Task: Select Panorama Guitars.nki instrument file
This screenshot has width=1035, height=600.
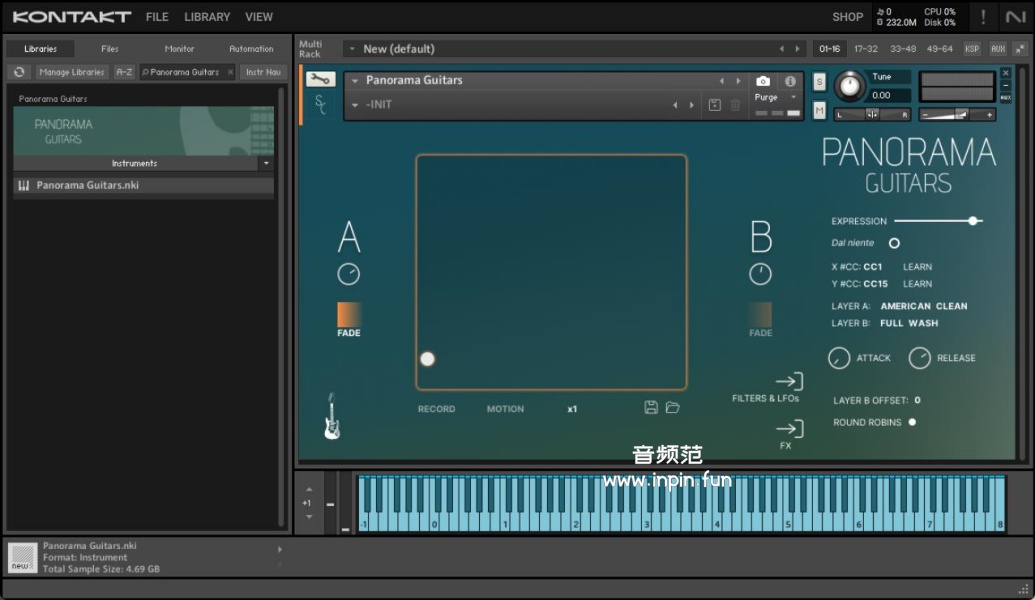Action: [87, 185]
